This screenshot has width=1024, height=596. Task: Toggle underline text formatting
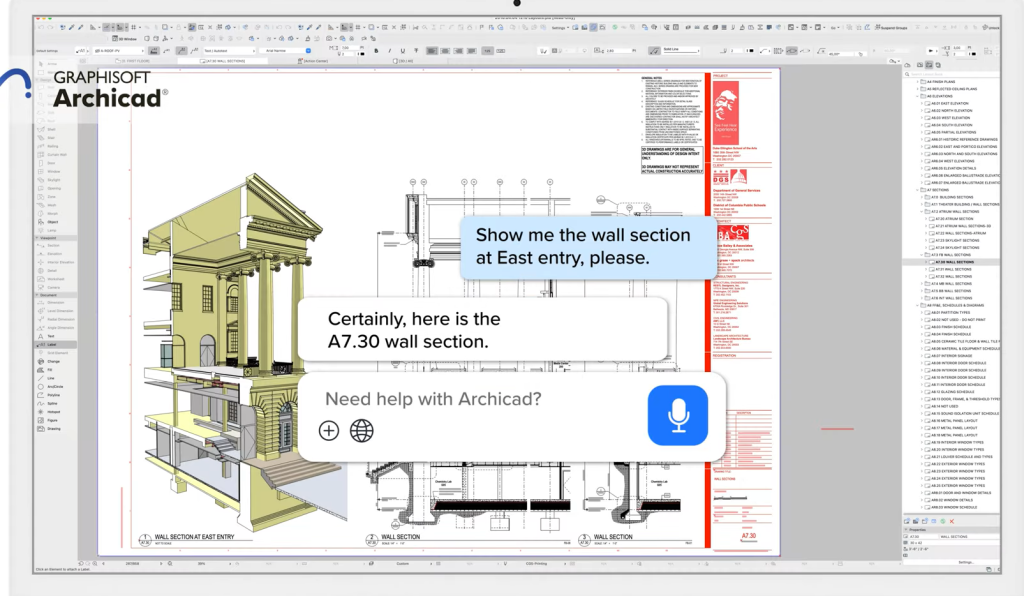(x=402, y=50)
